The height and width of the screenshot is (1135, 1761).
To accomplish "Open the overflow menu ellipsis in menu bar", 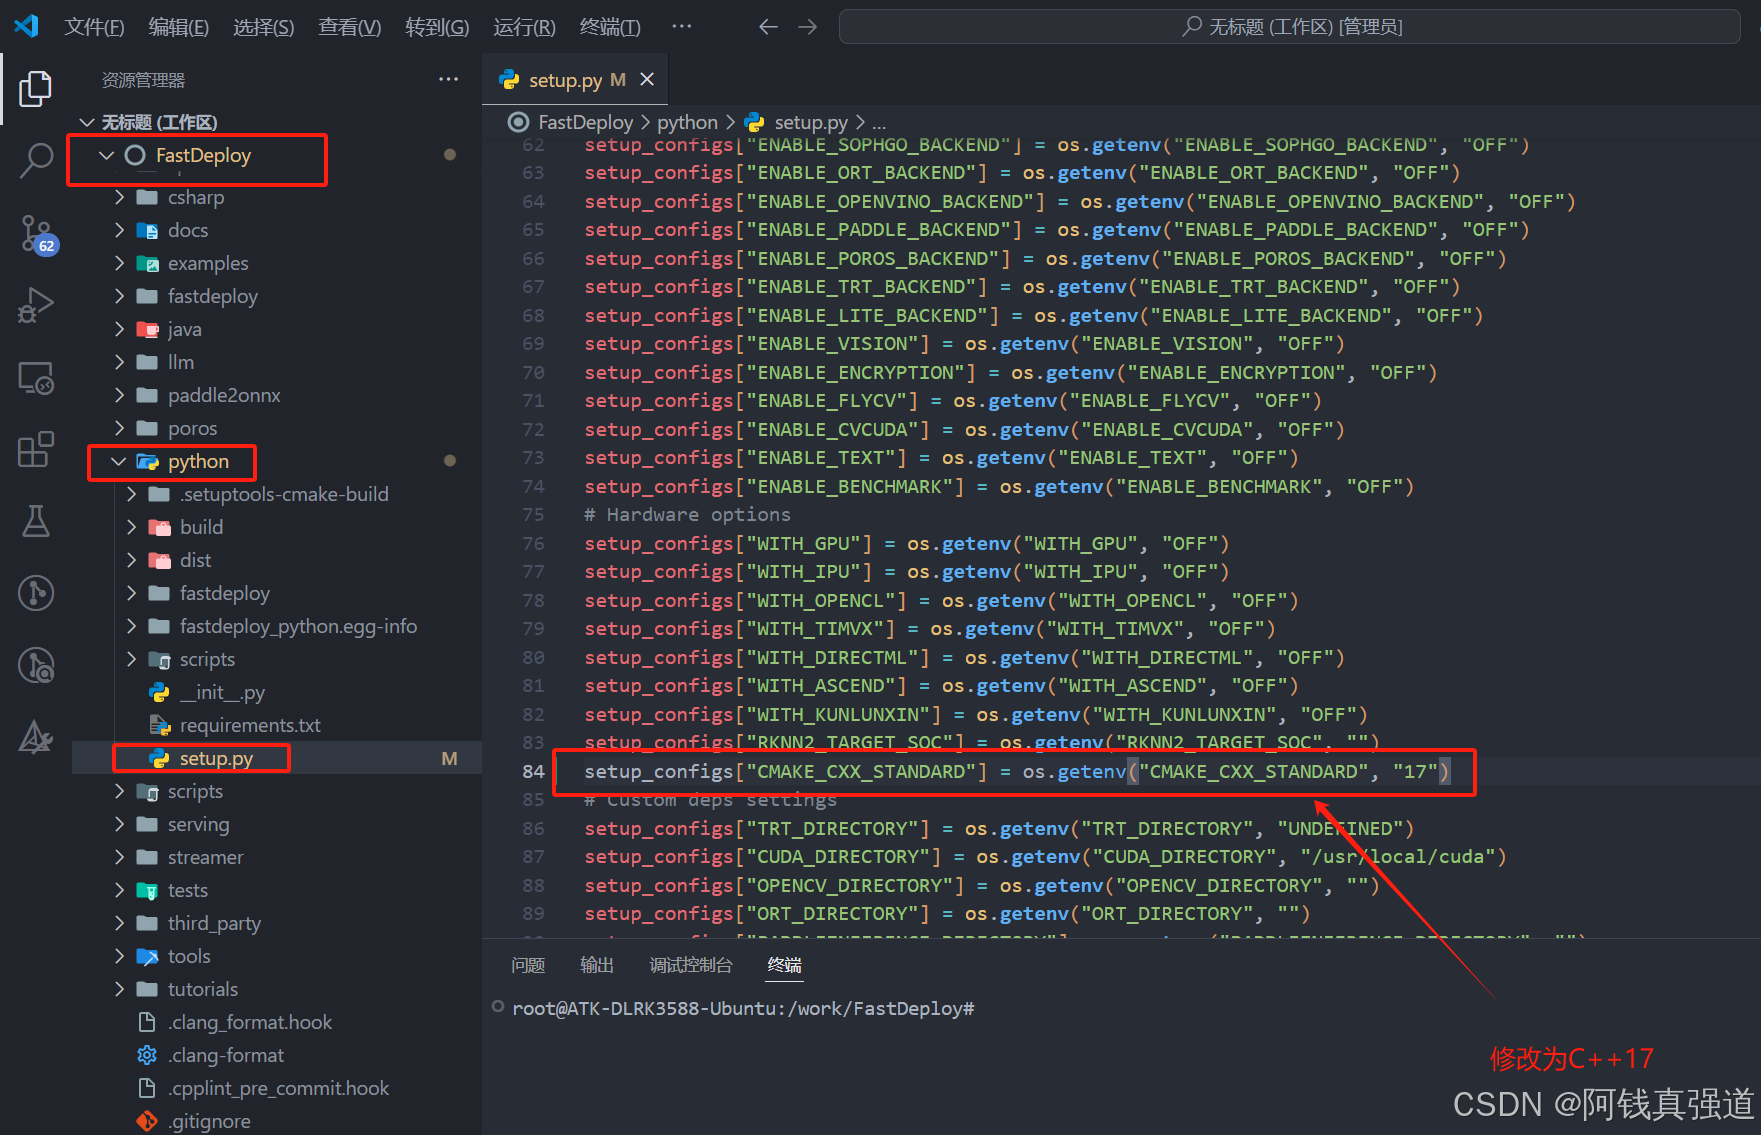I will pyautogui.click(x=682, y=27).
